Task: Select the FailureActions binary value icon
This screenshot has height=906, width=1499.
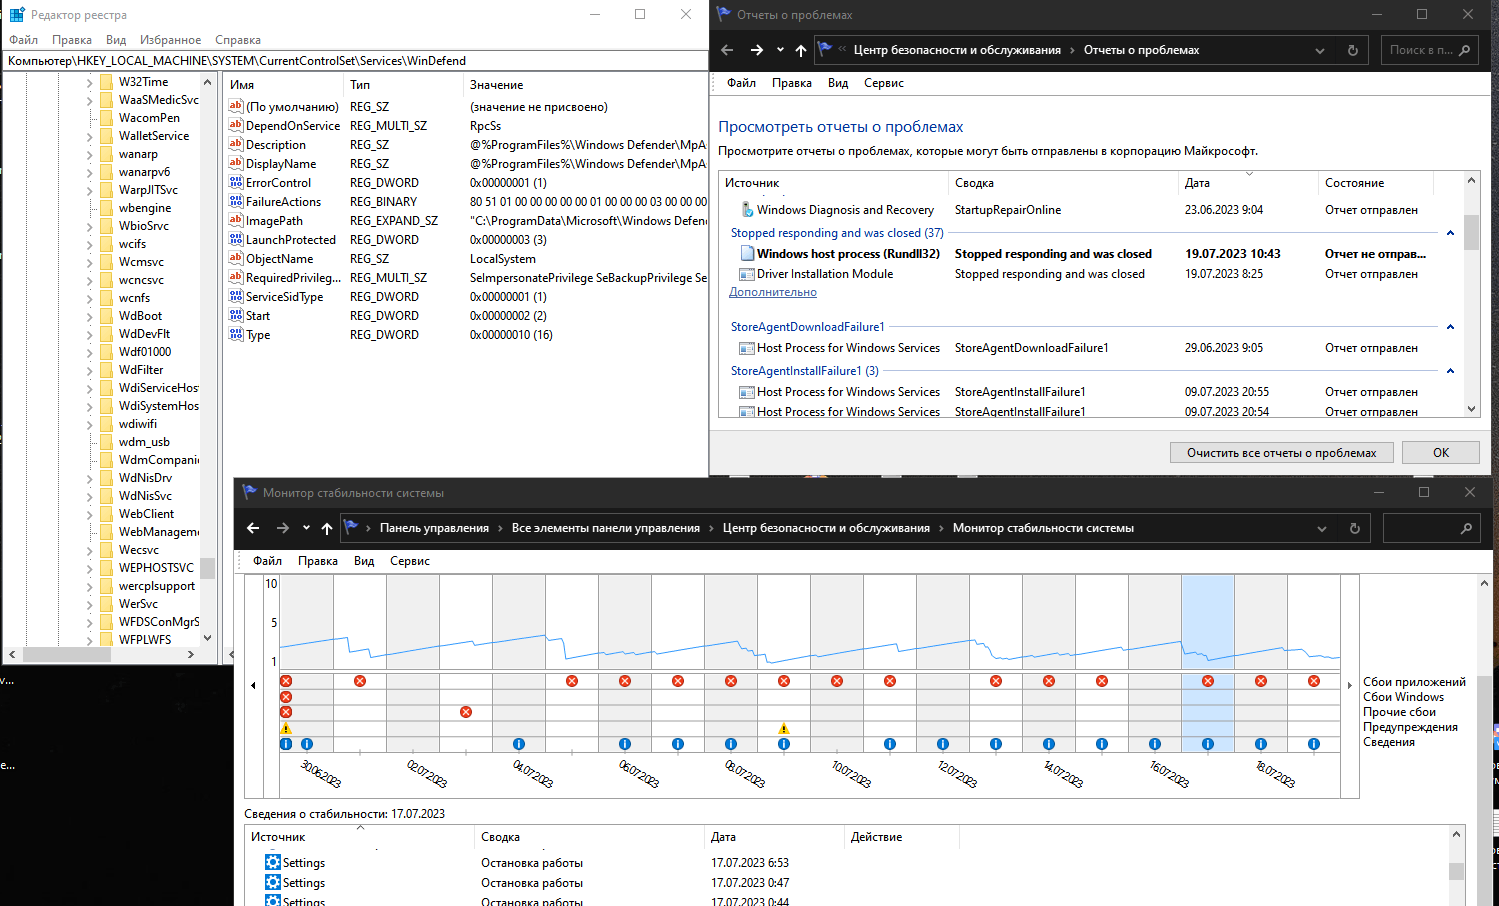Action: pos(236,202)
